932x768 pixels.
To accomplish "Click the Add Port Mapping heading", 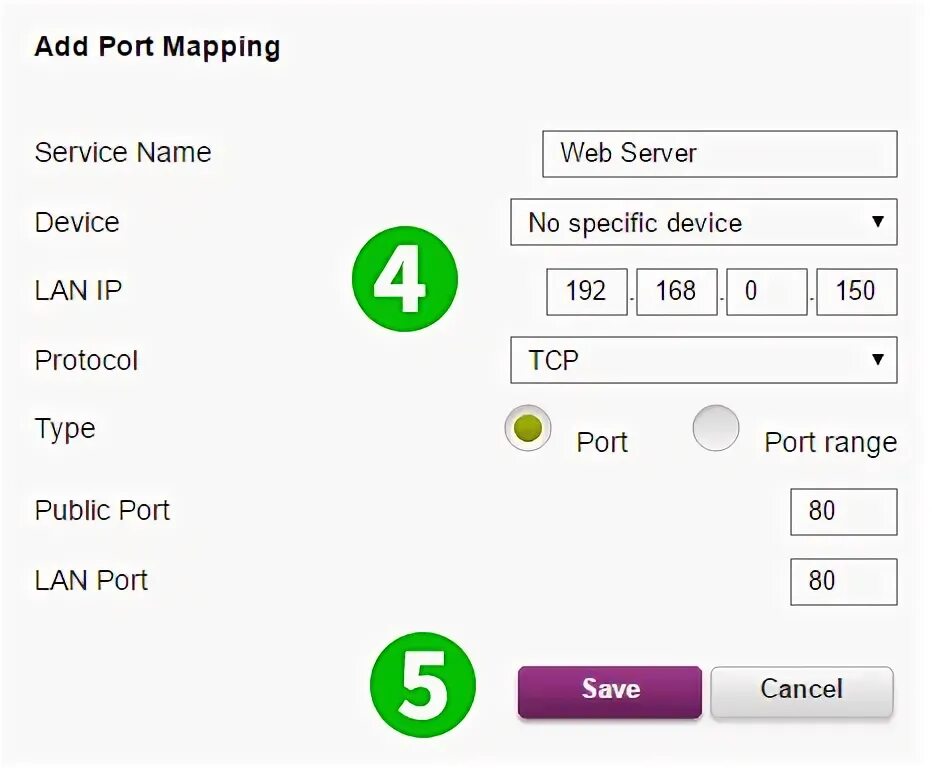I will pyautogui.click(x=158, y=48).
